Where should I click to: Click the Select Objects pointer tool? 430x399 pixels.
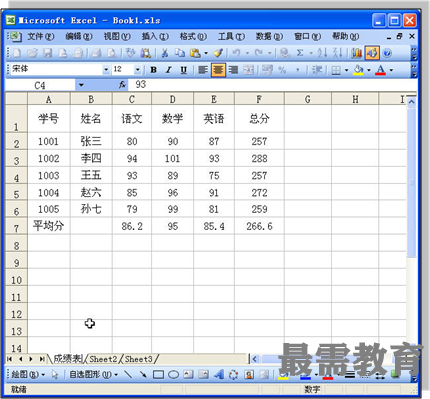(x=55, y=374)
